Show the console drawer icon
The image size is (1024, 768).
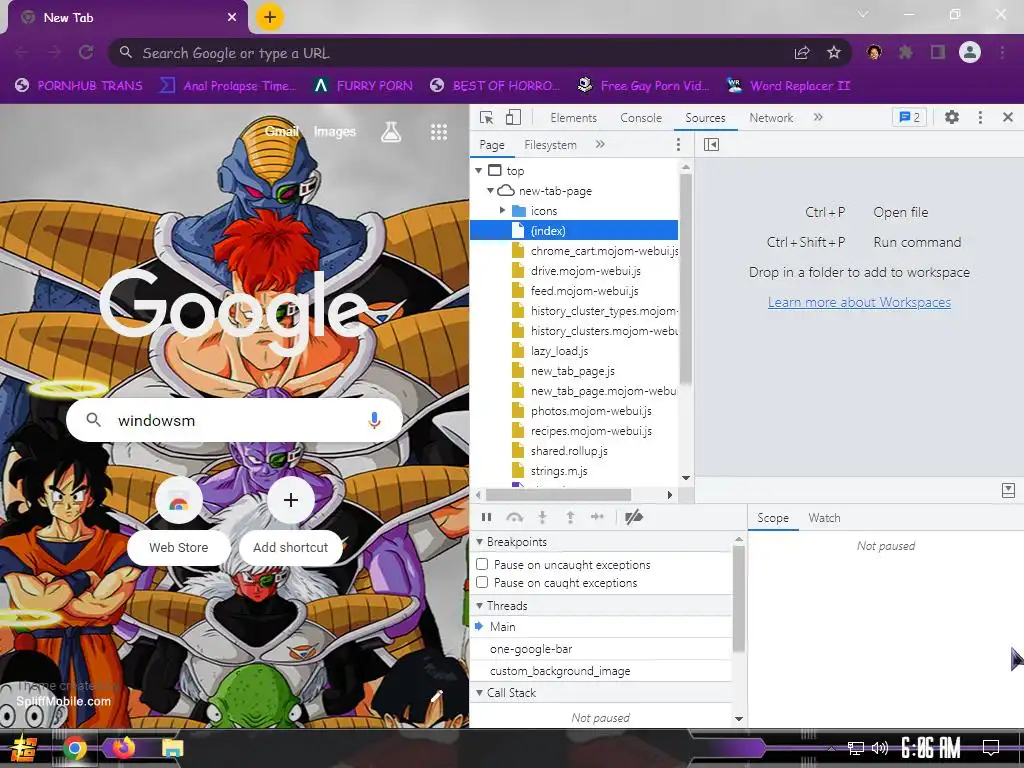1008,490
